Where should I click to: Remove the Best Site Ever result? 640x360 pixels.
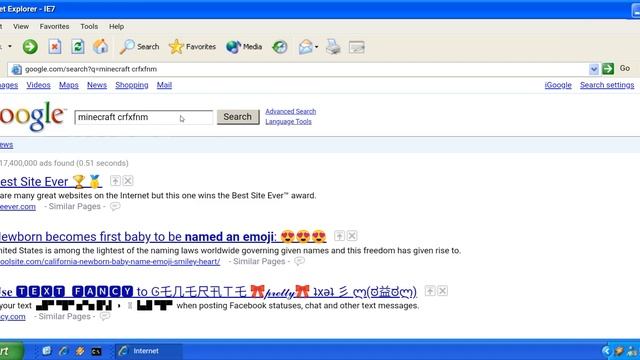128,181
